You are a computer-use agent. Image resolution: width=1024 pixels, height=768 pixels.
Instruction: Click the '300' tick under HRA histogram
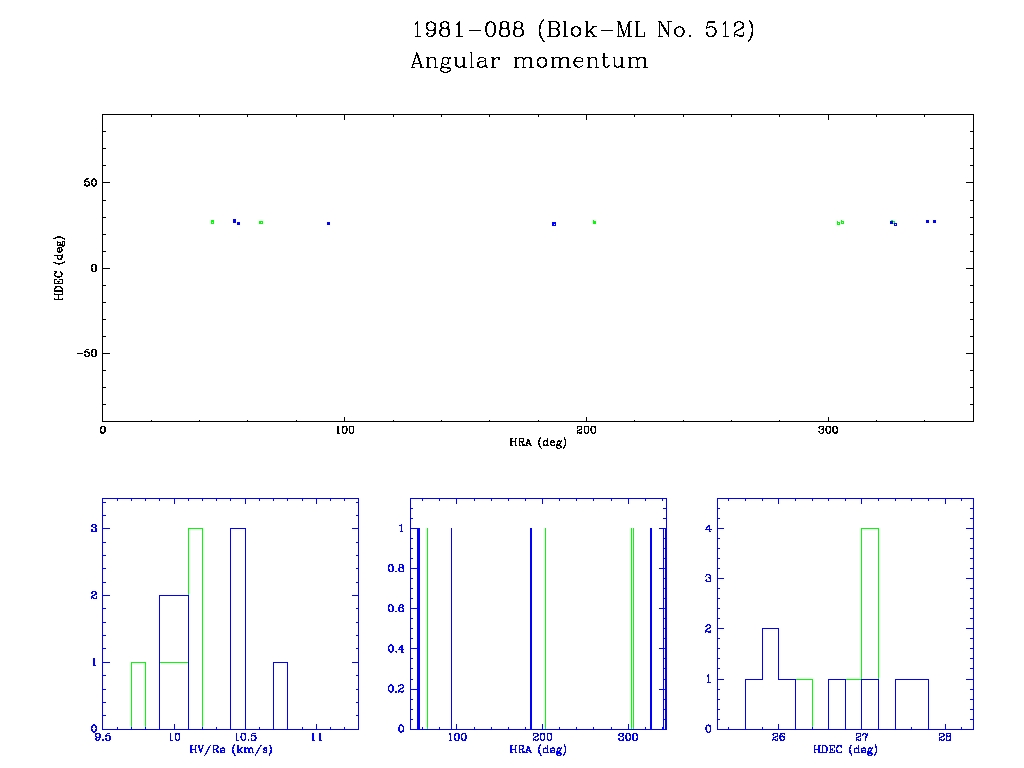click(628, 737)
